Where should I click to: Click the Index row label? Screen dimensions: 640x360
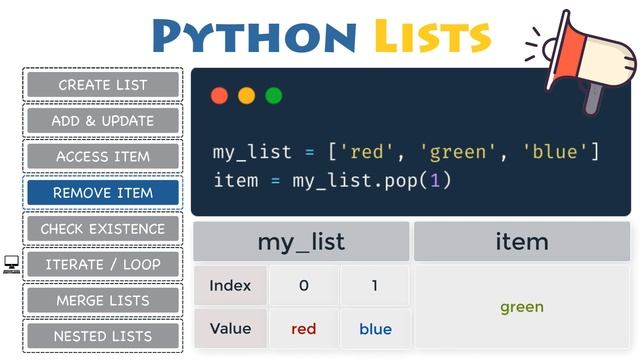click(230, 286)
